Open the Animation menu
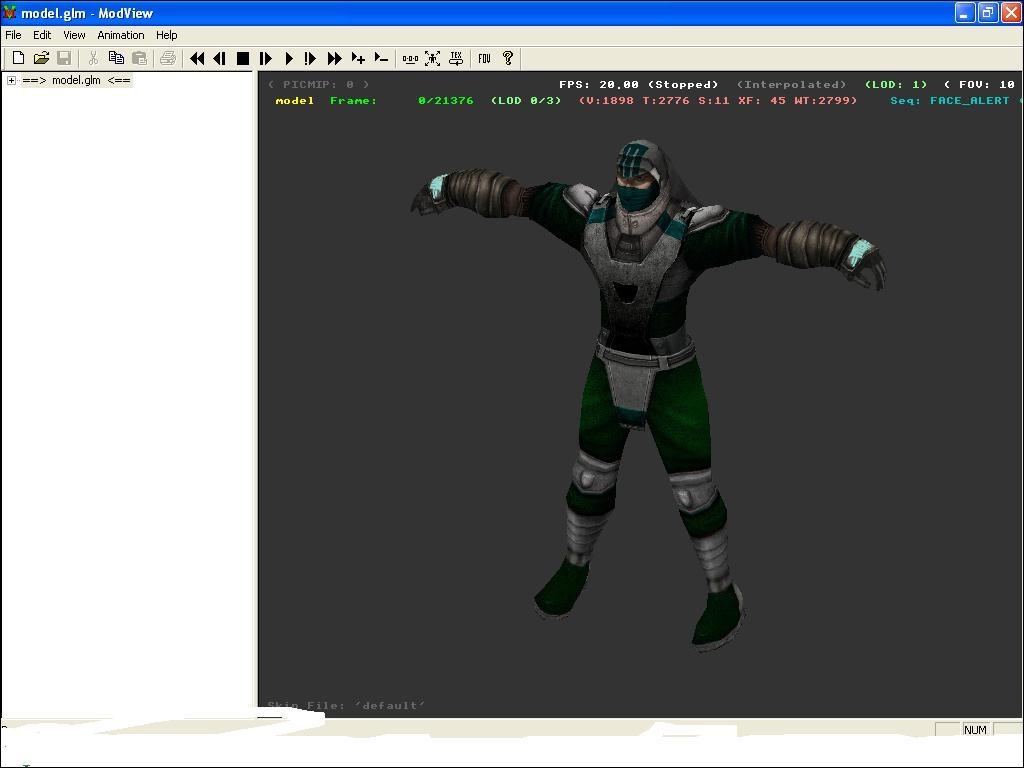The width and height of the screenshot is (1024, 768). [120, 35]
